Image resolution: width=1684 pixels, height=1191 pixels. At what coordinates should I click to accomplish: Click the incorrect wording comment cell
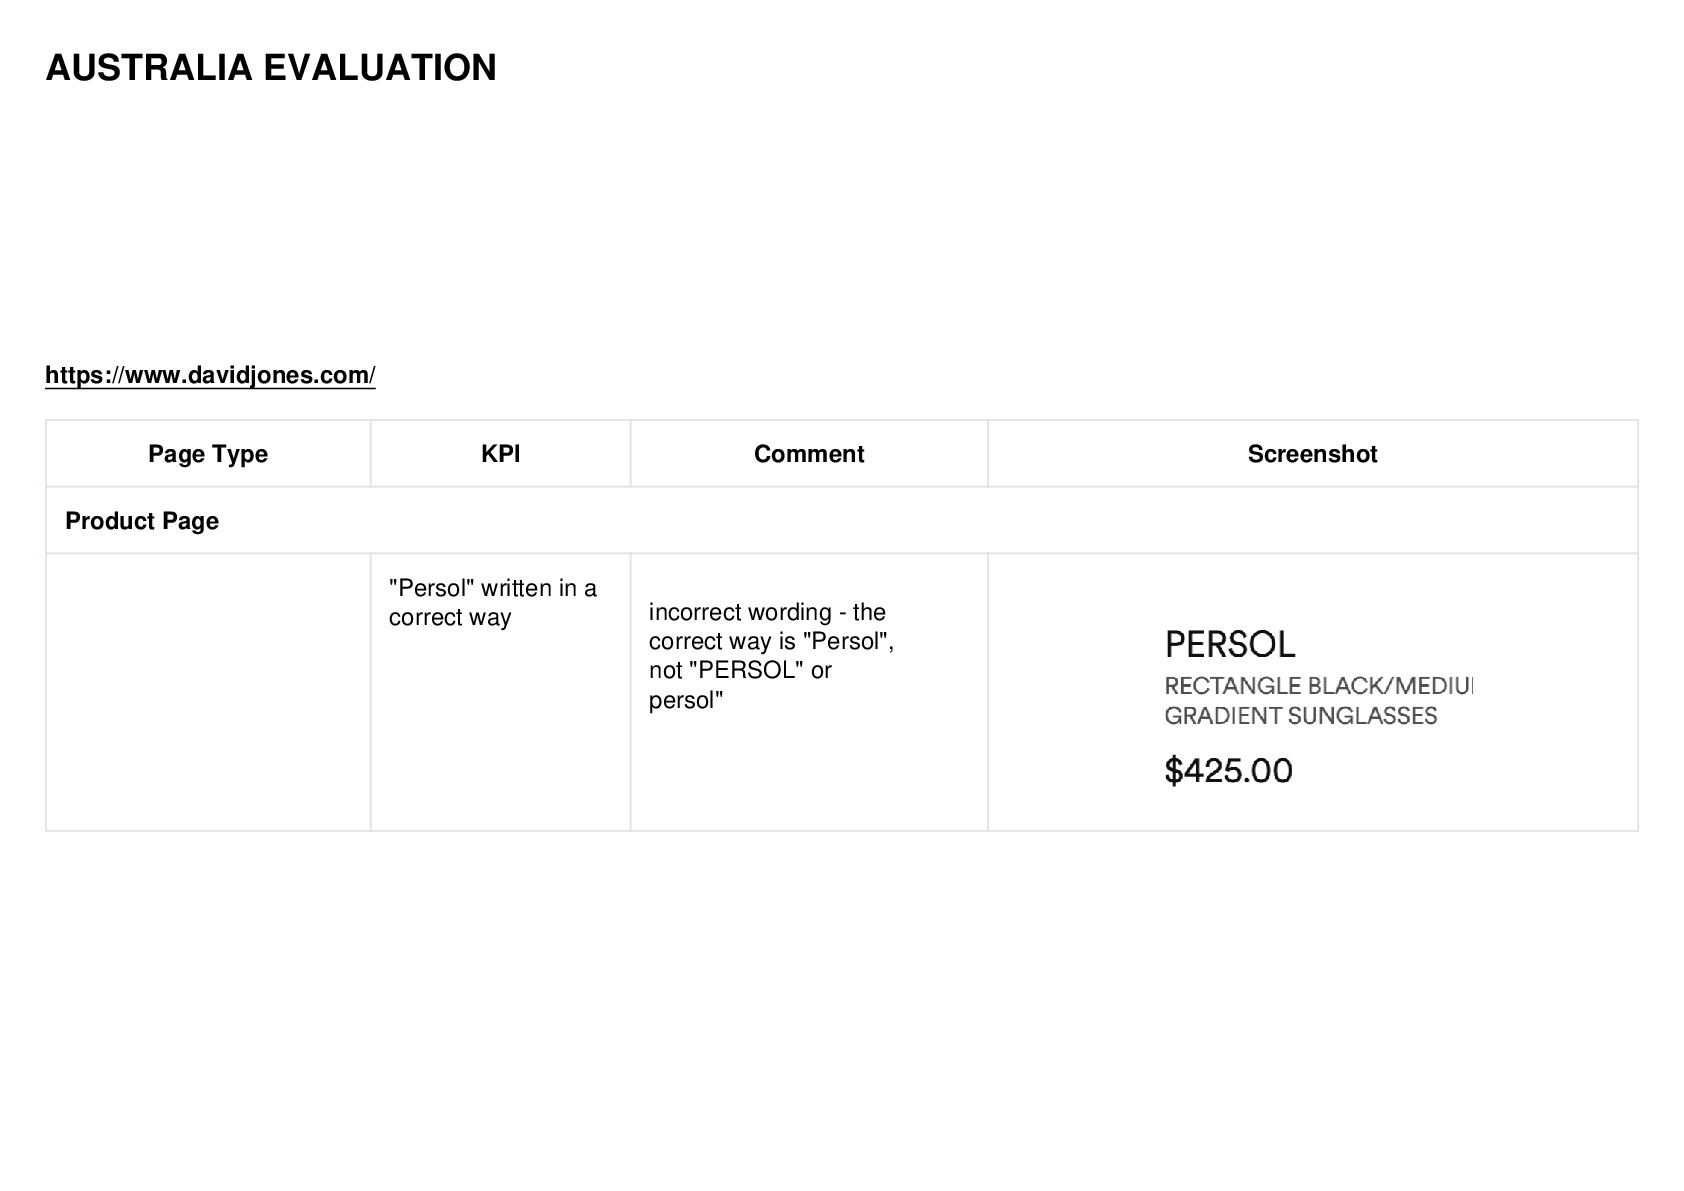pyautogui.click(x=809, y=692)
